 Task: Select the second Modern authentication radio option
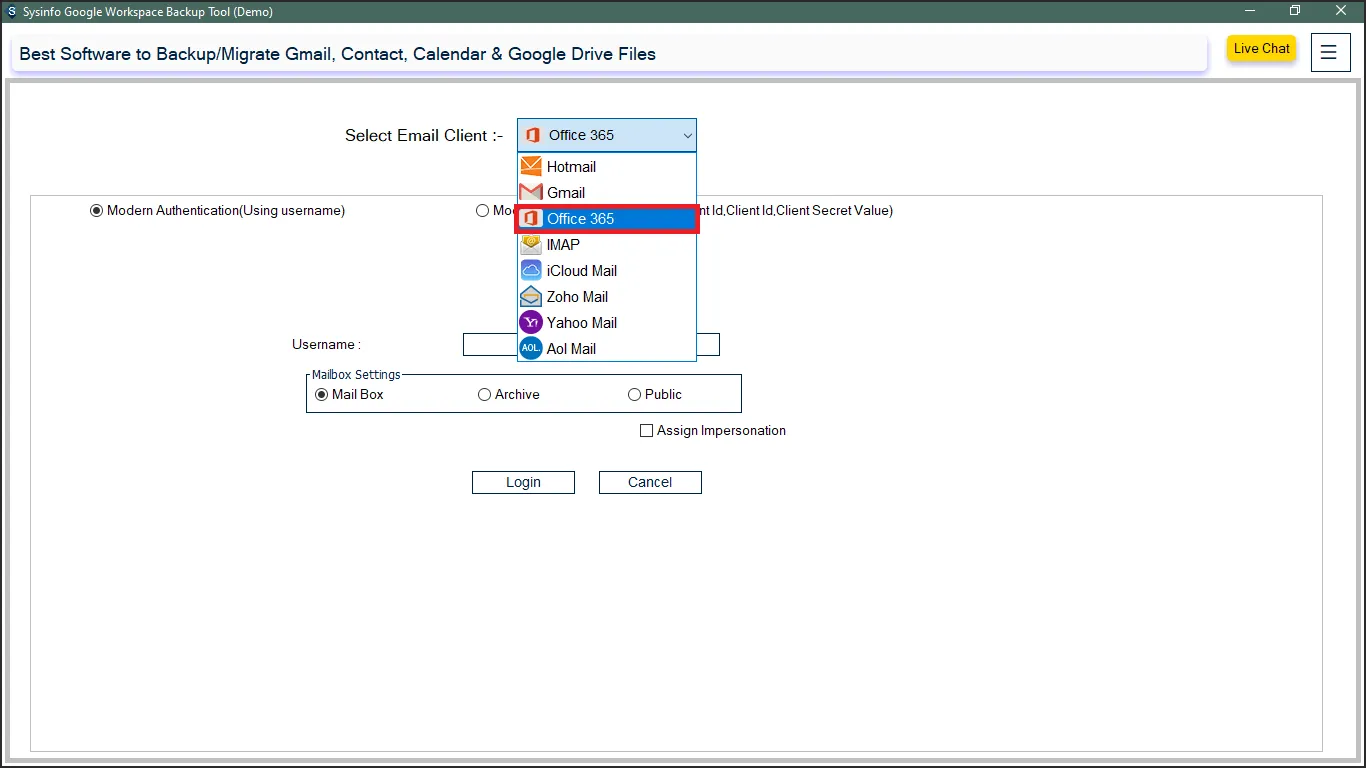pos(483,211)
